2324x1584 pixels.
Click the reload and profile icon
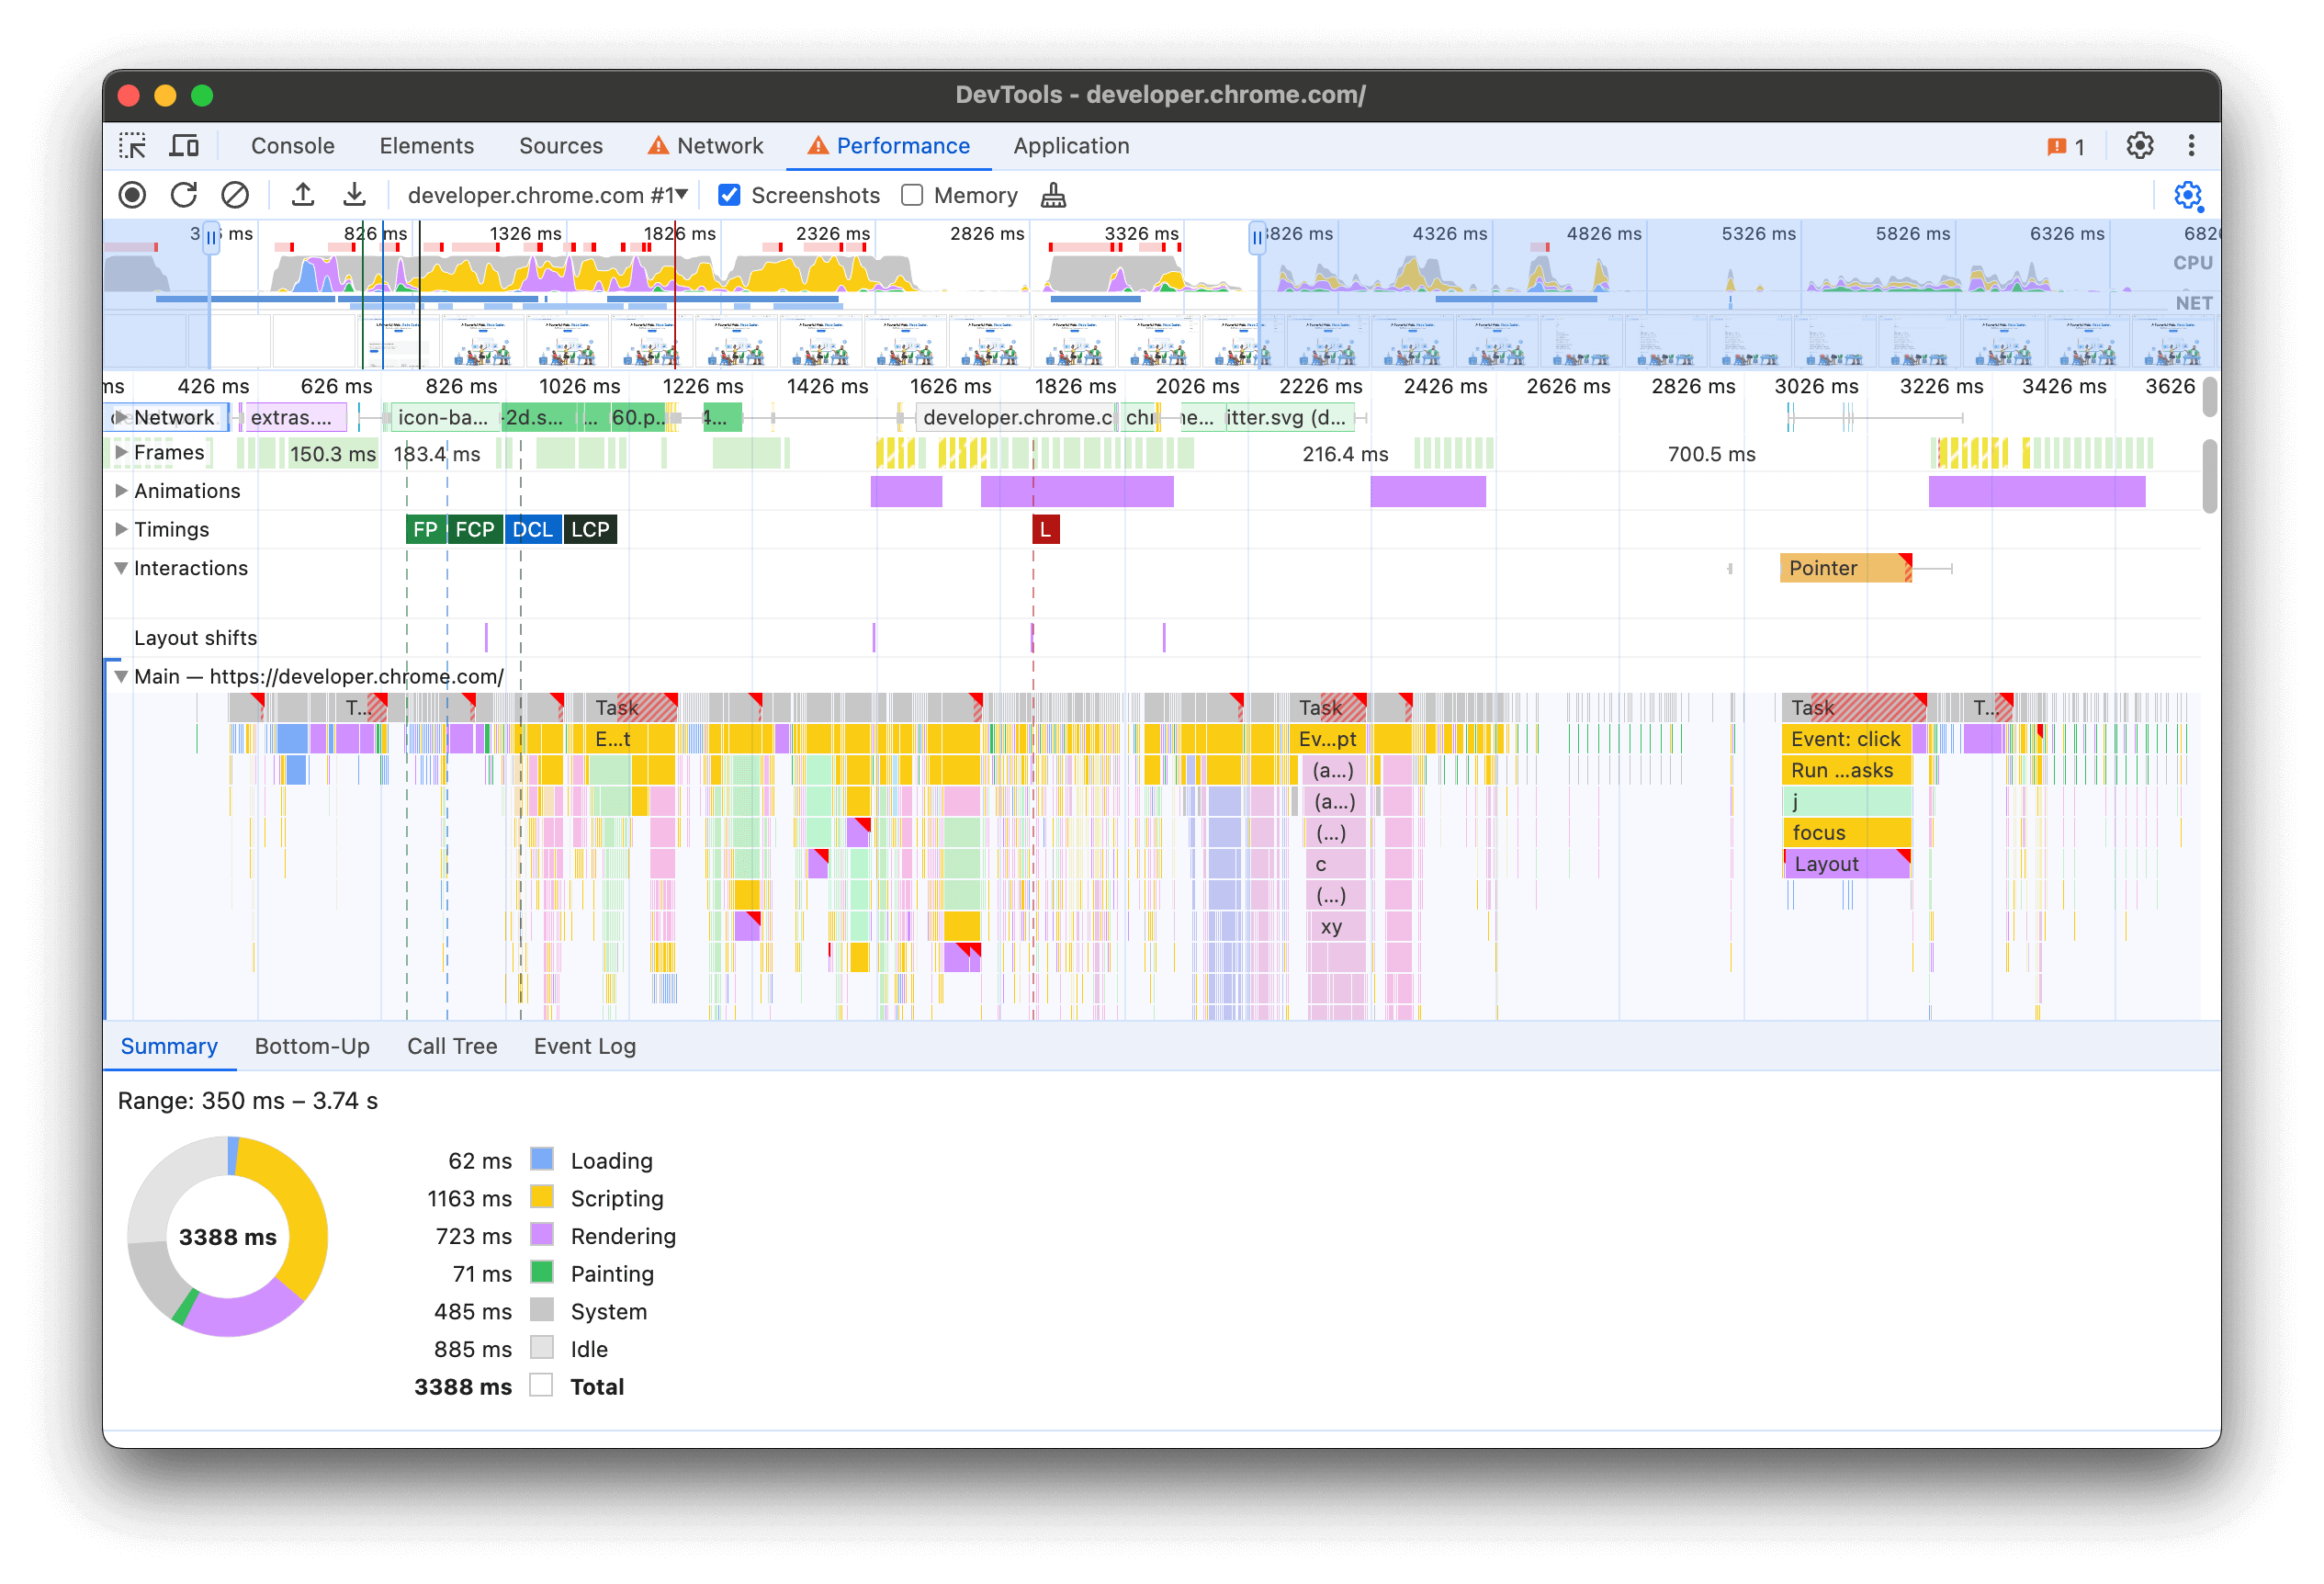182,194
